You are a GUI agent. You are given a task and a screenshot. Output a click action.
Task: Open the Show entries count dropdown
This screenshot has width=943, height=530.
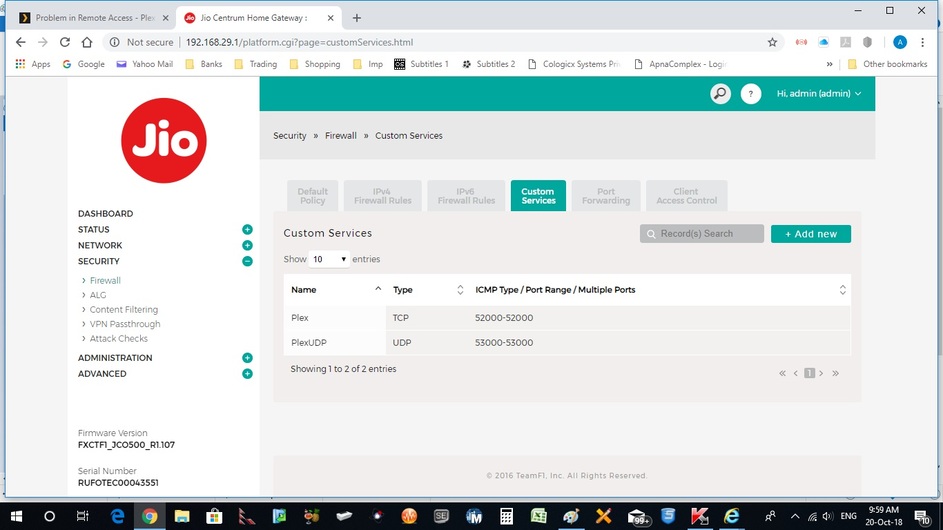pos(329,259)
